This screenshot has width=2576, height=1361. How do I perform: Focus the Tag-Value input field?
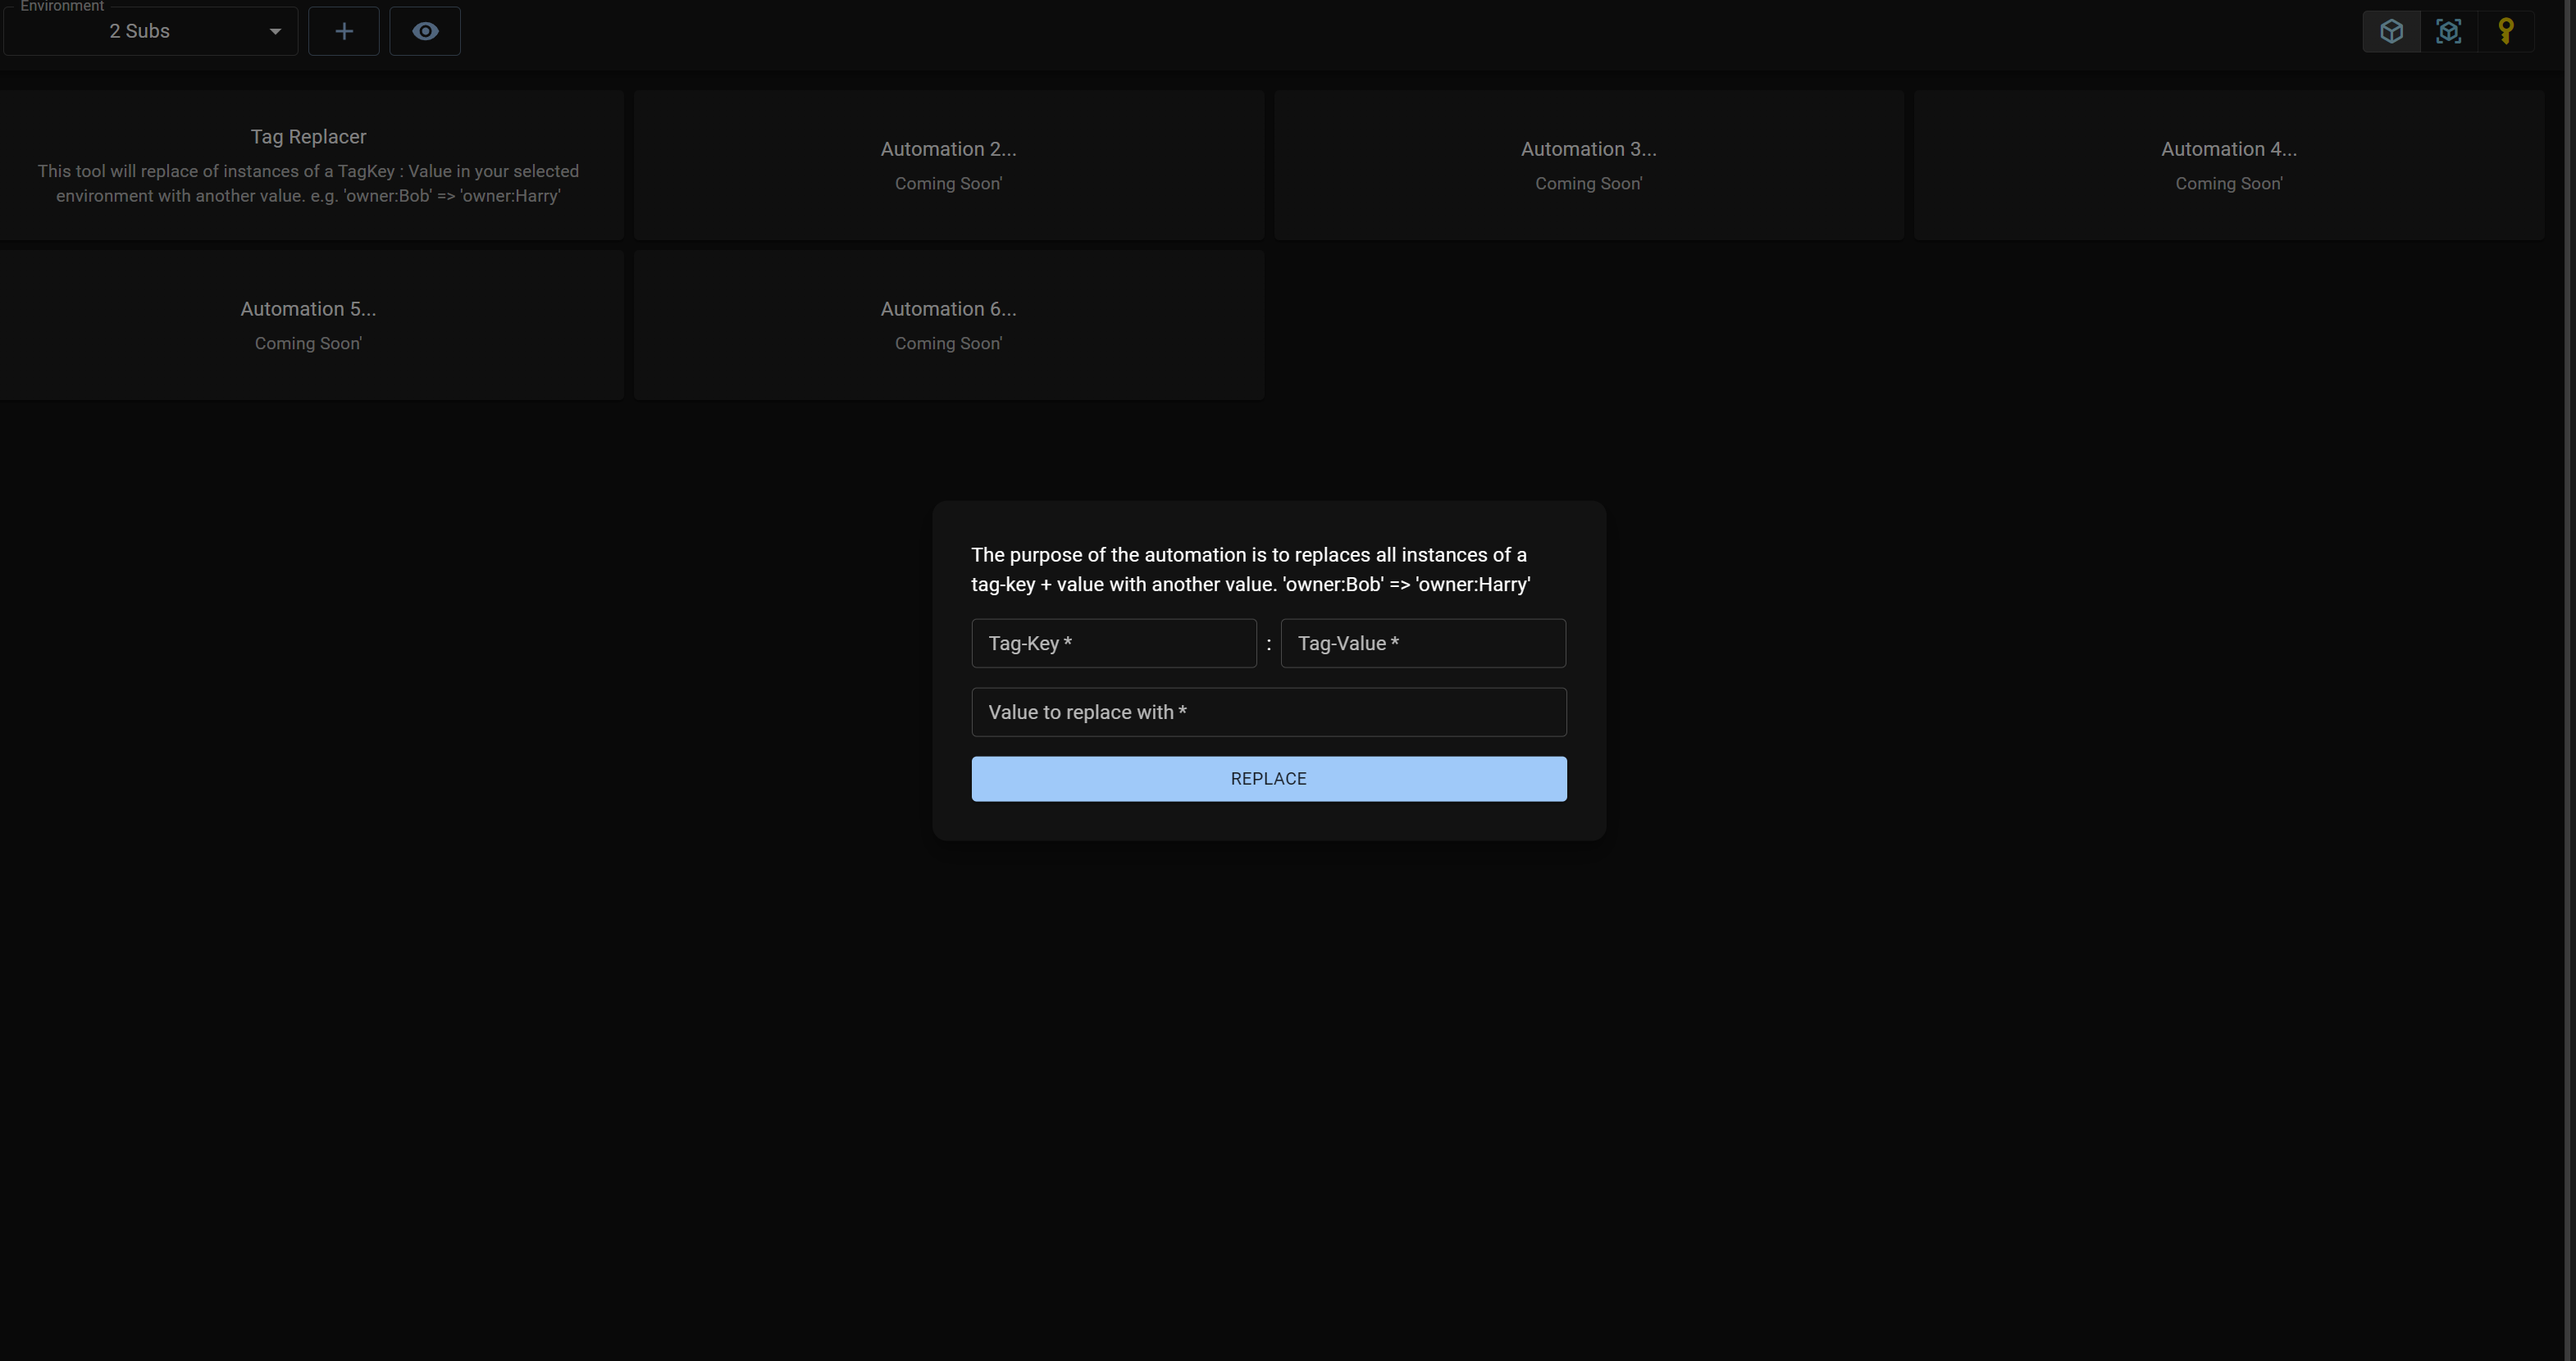coord(1422,643)
